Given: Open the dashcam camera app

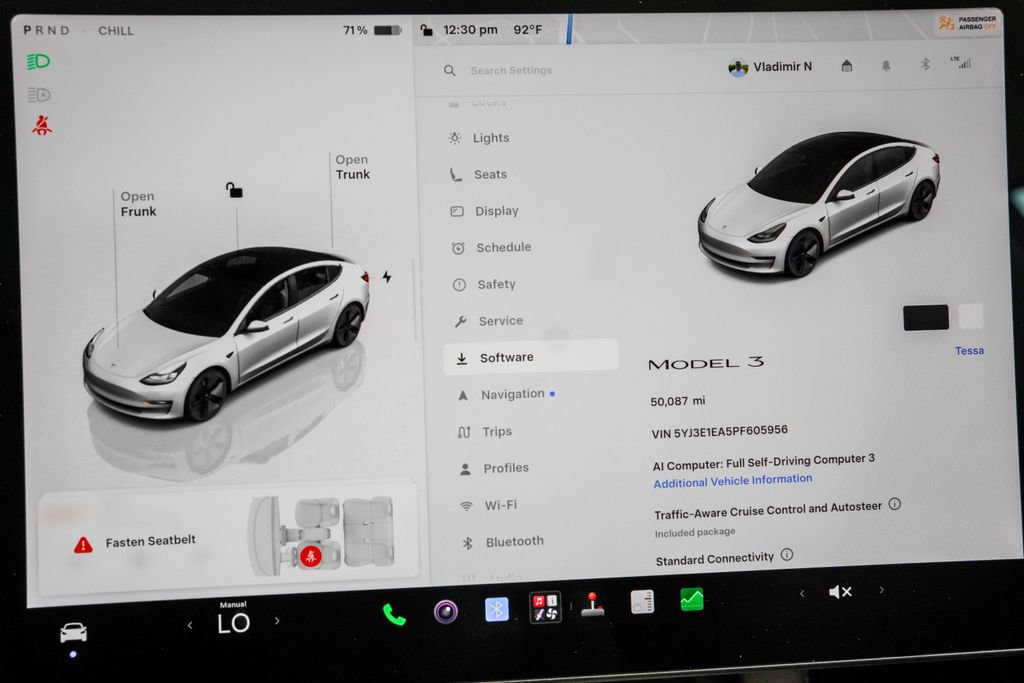Looking at the screenshot, I should (446, 612).
